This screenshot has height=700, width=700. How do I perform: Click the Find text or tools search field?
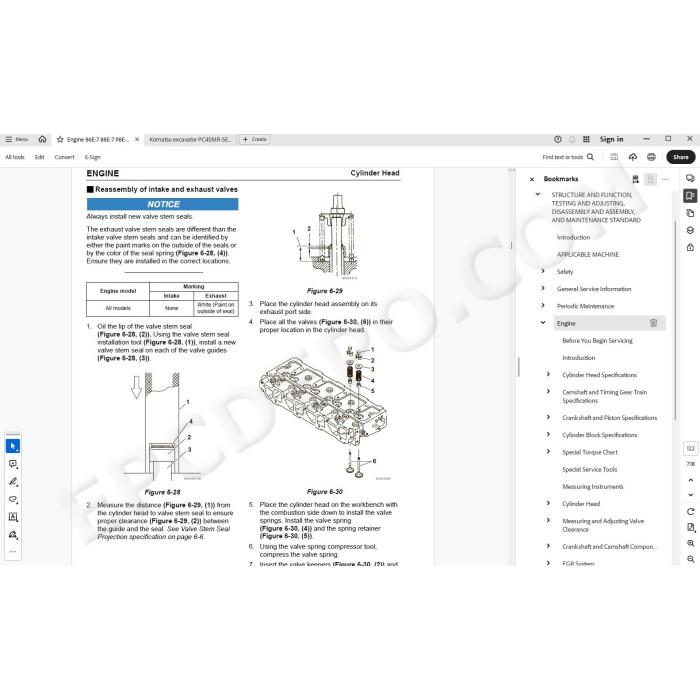pos(568,157)
